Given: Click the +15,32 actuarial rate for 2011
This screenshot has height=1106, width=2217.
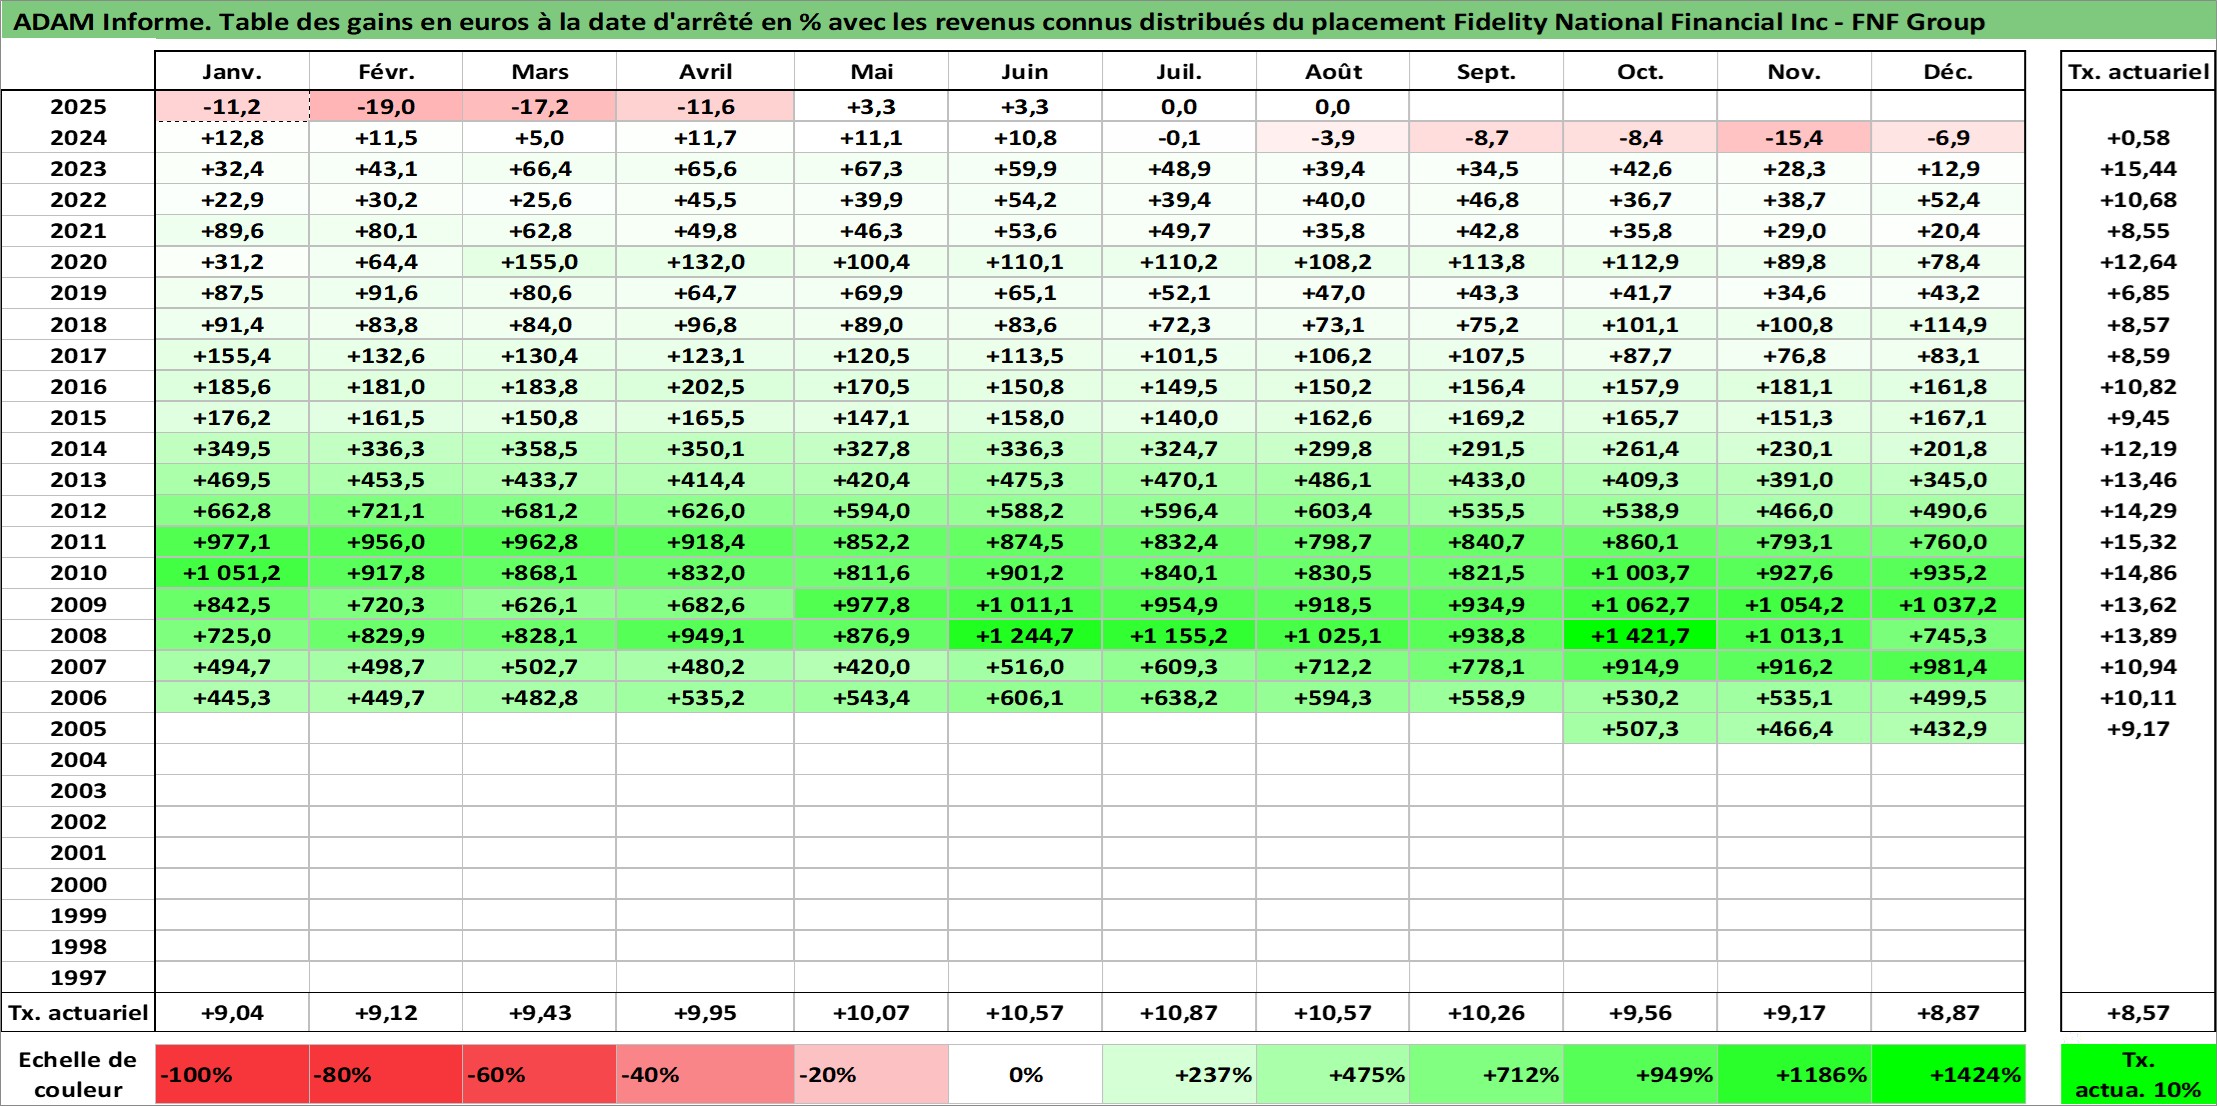Looking at the screenshot, I should point(2138,542).
